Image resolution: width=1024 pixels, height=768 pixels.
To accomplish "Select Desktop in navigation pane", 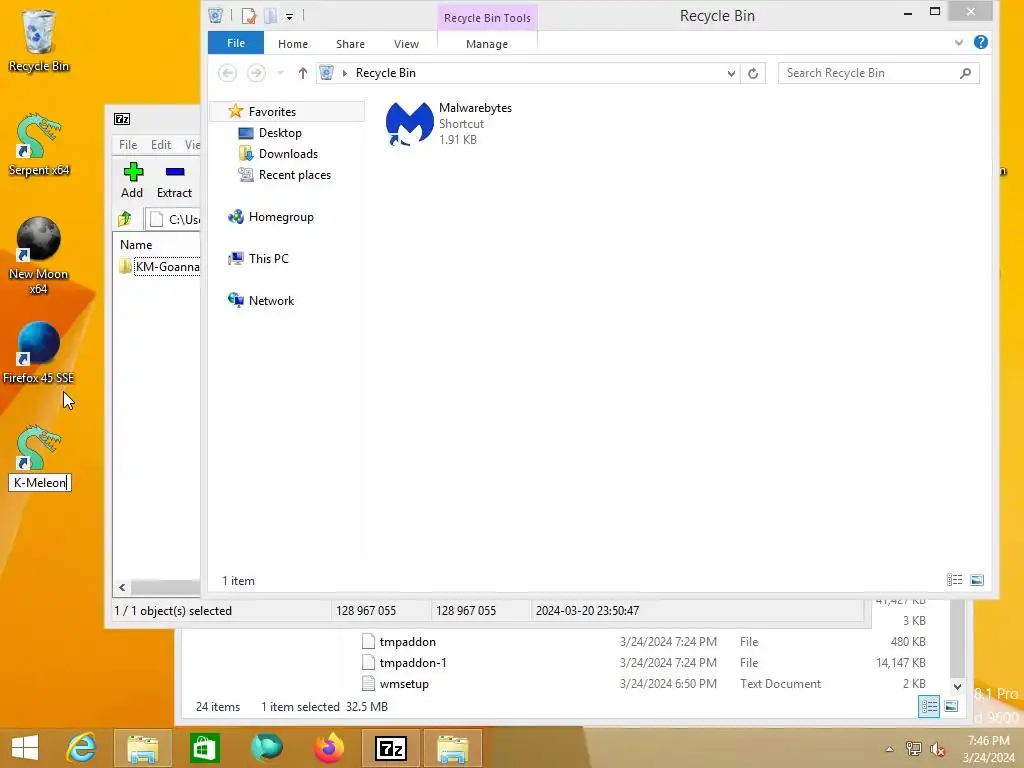I will (x=280, y=133).
